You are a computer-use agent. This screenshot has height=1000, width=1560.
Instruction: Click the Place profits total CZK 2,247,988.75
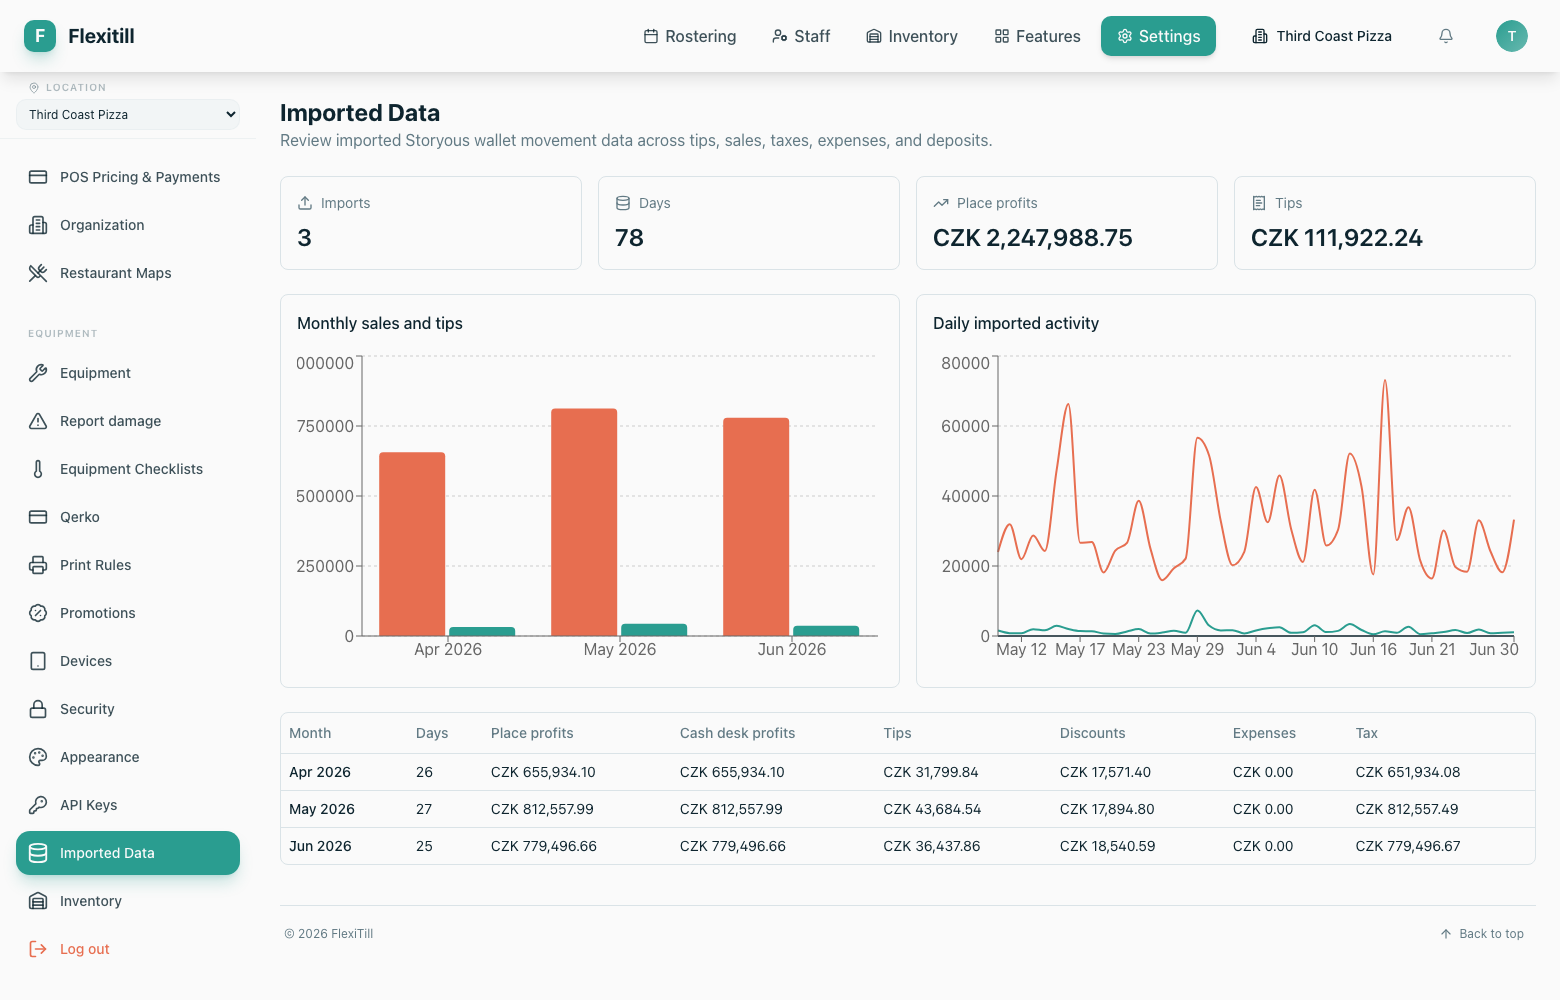click(x=1033, y=238)
